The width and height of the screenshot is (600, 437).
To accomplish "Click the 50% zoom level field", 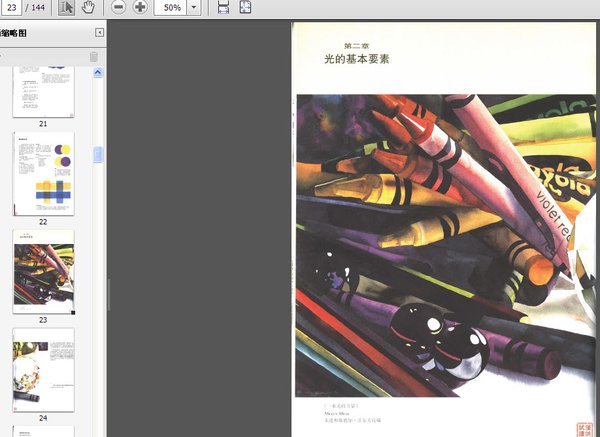I will (x=171, y=7).
